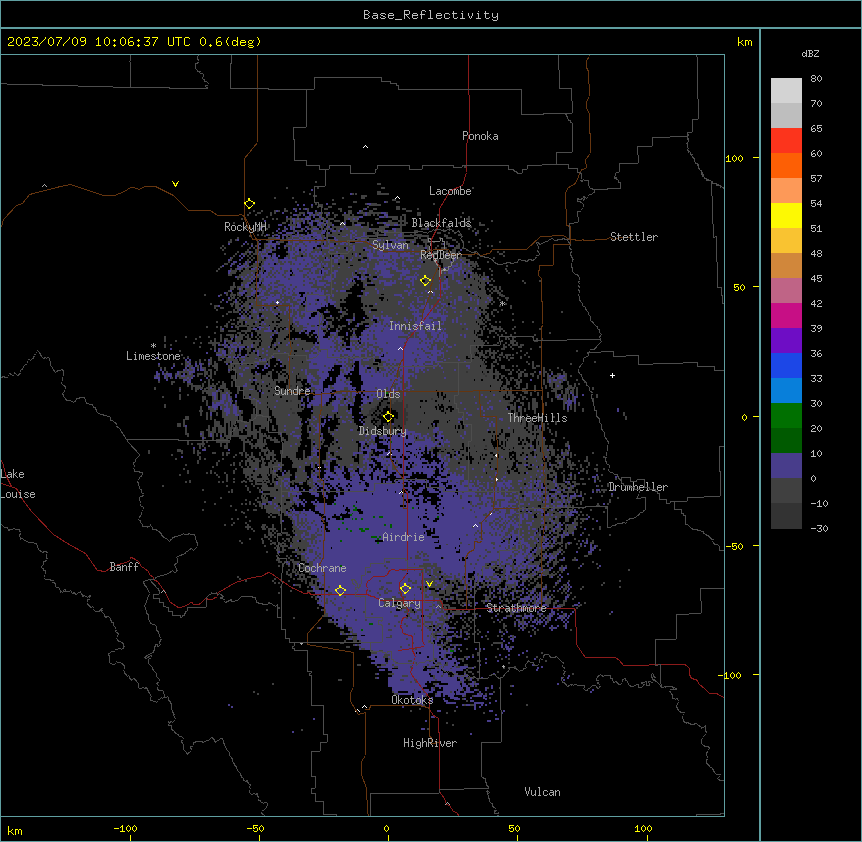Select the magenta 42 dBZ legend color
Viewport: 862px width, 842px height.
coord(786,315)
